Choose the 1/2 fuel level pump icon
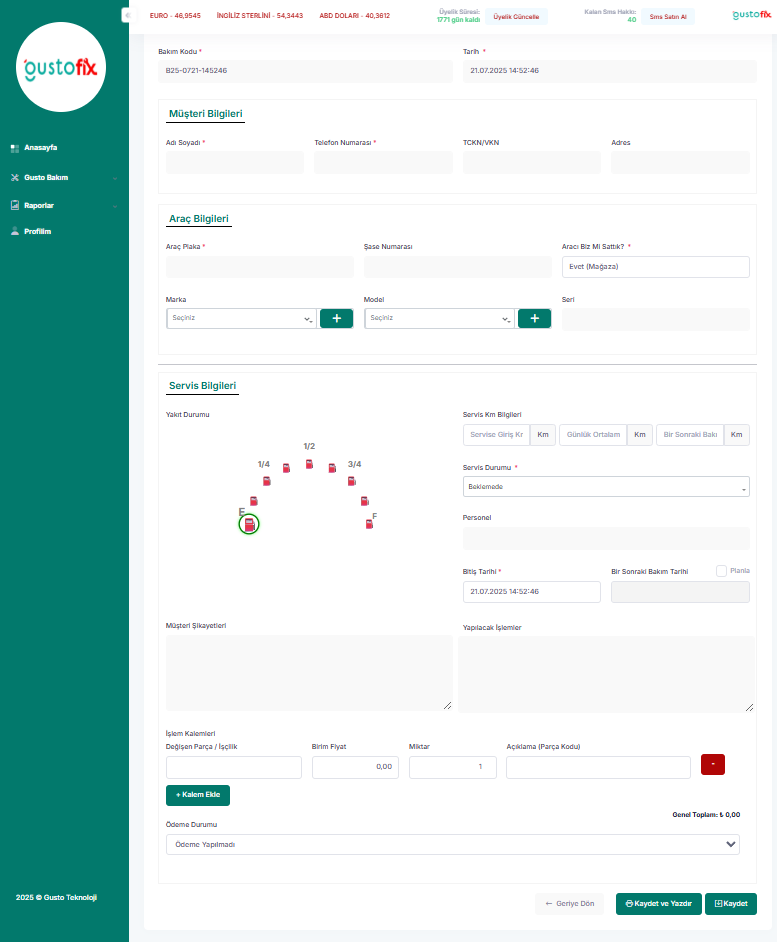The width and height of the screenshot is (777, 942). [309, 464]
